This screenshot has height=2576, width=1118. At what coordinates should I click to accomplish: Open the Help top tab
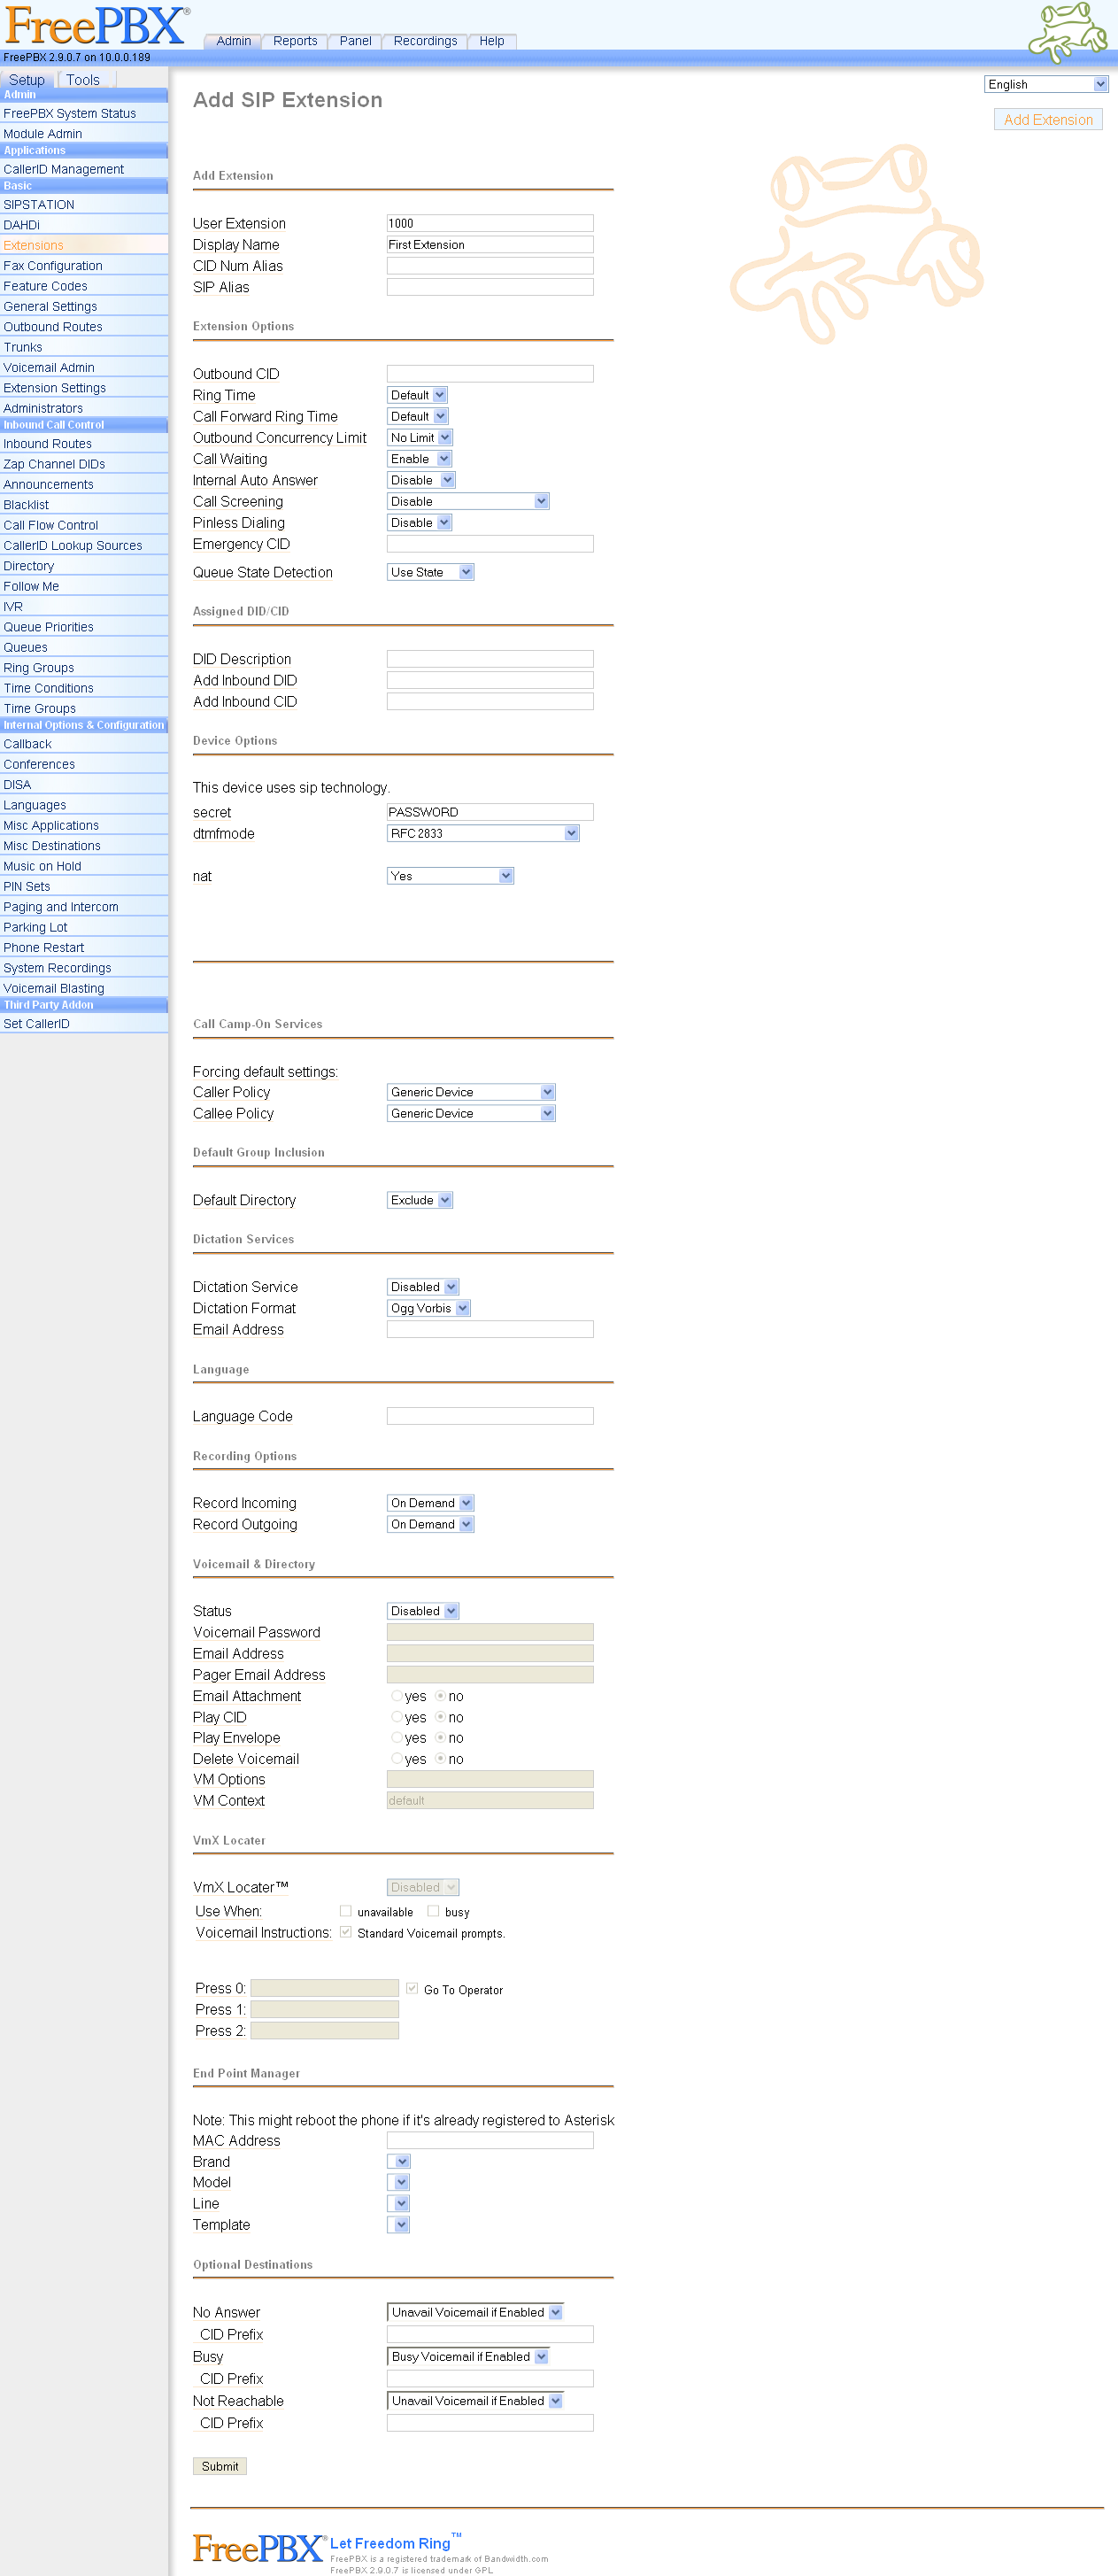click(491, 41)
